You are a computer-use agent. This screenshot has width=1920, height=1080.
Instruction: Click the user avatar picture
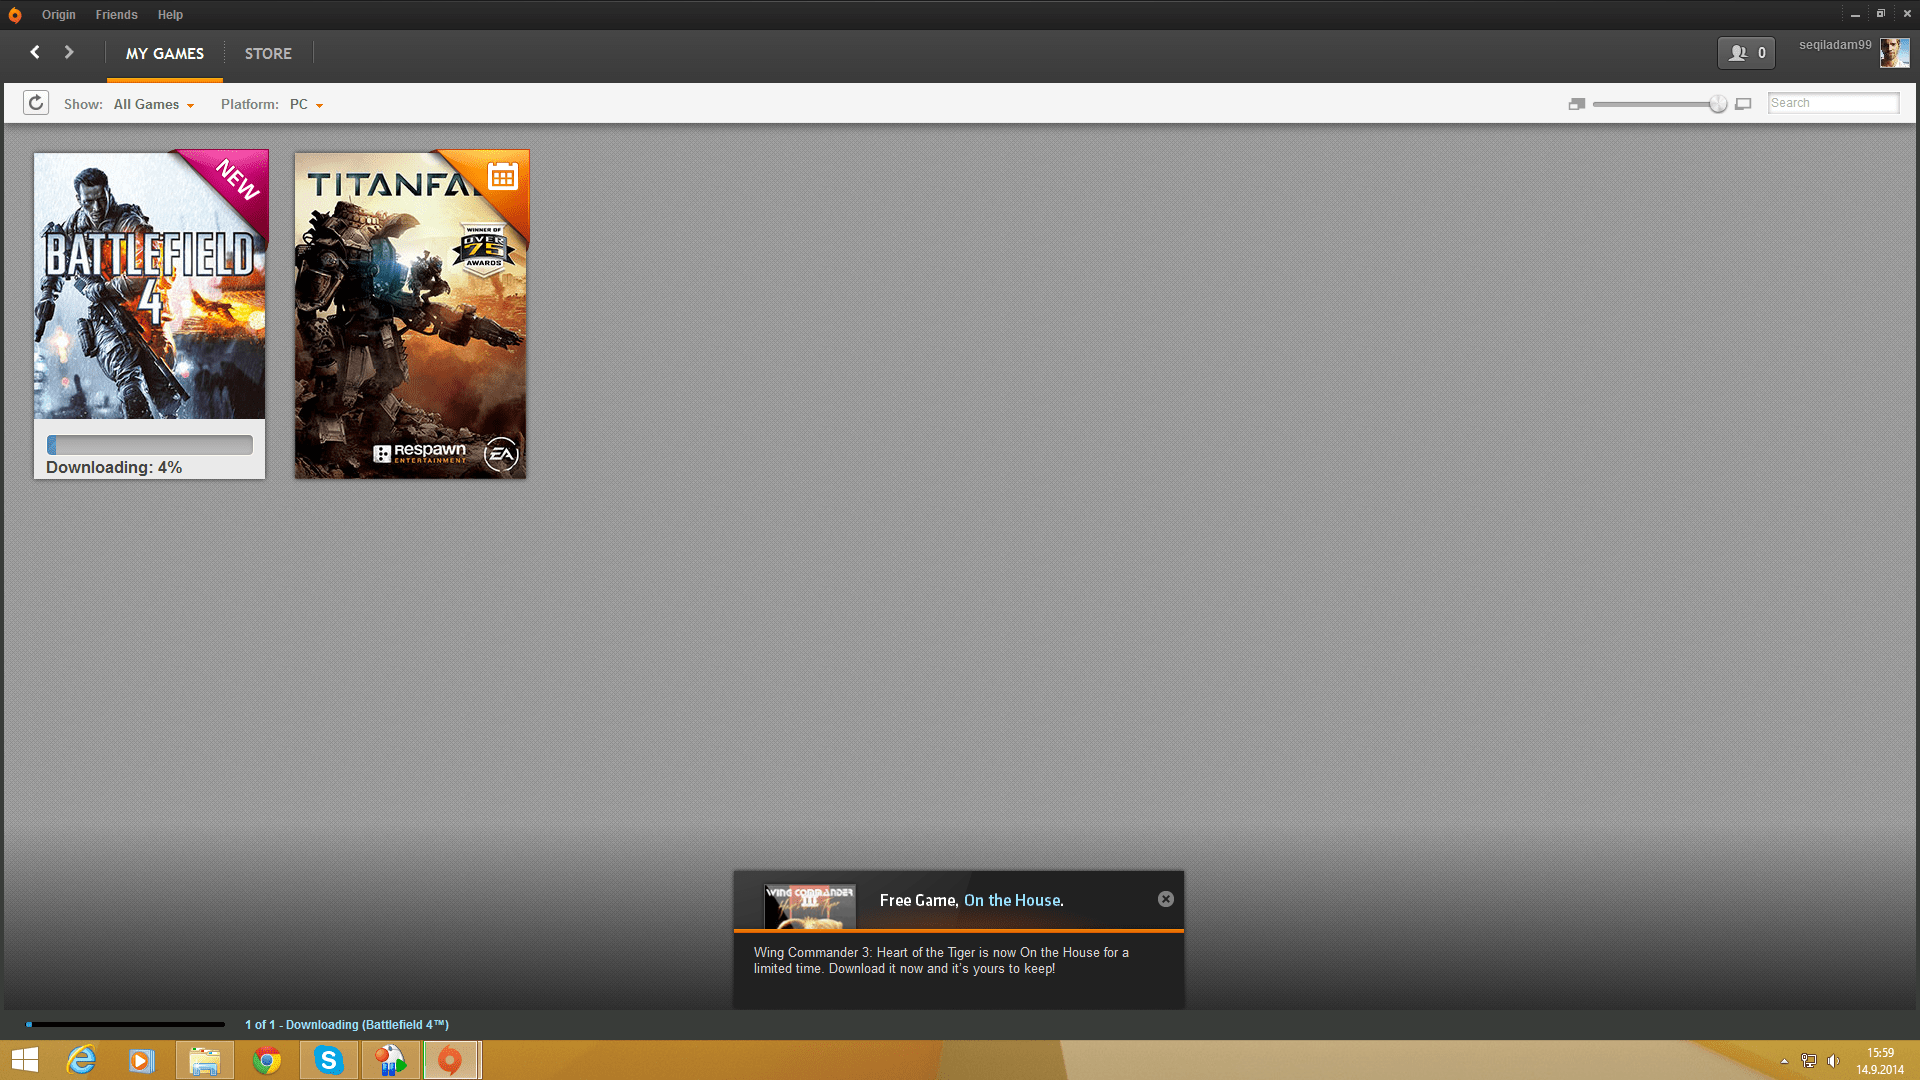pyautogui.click(x=1894, y=53)
